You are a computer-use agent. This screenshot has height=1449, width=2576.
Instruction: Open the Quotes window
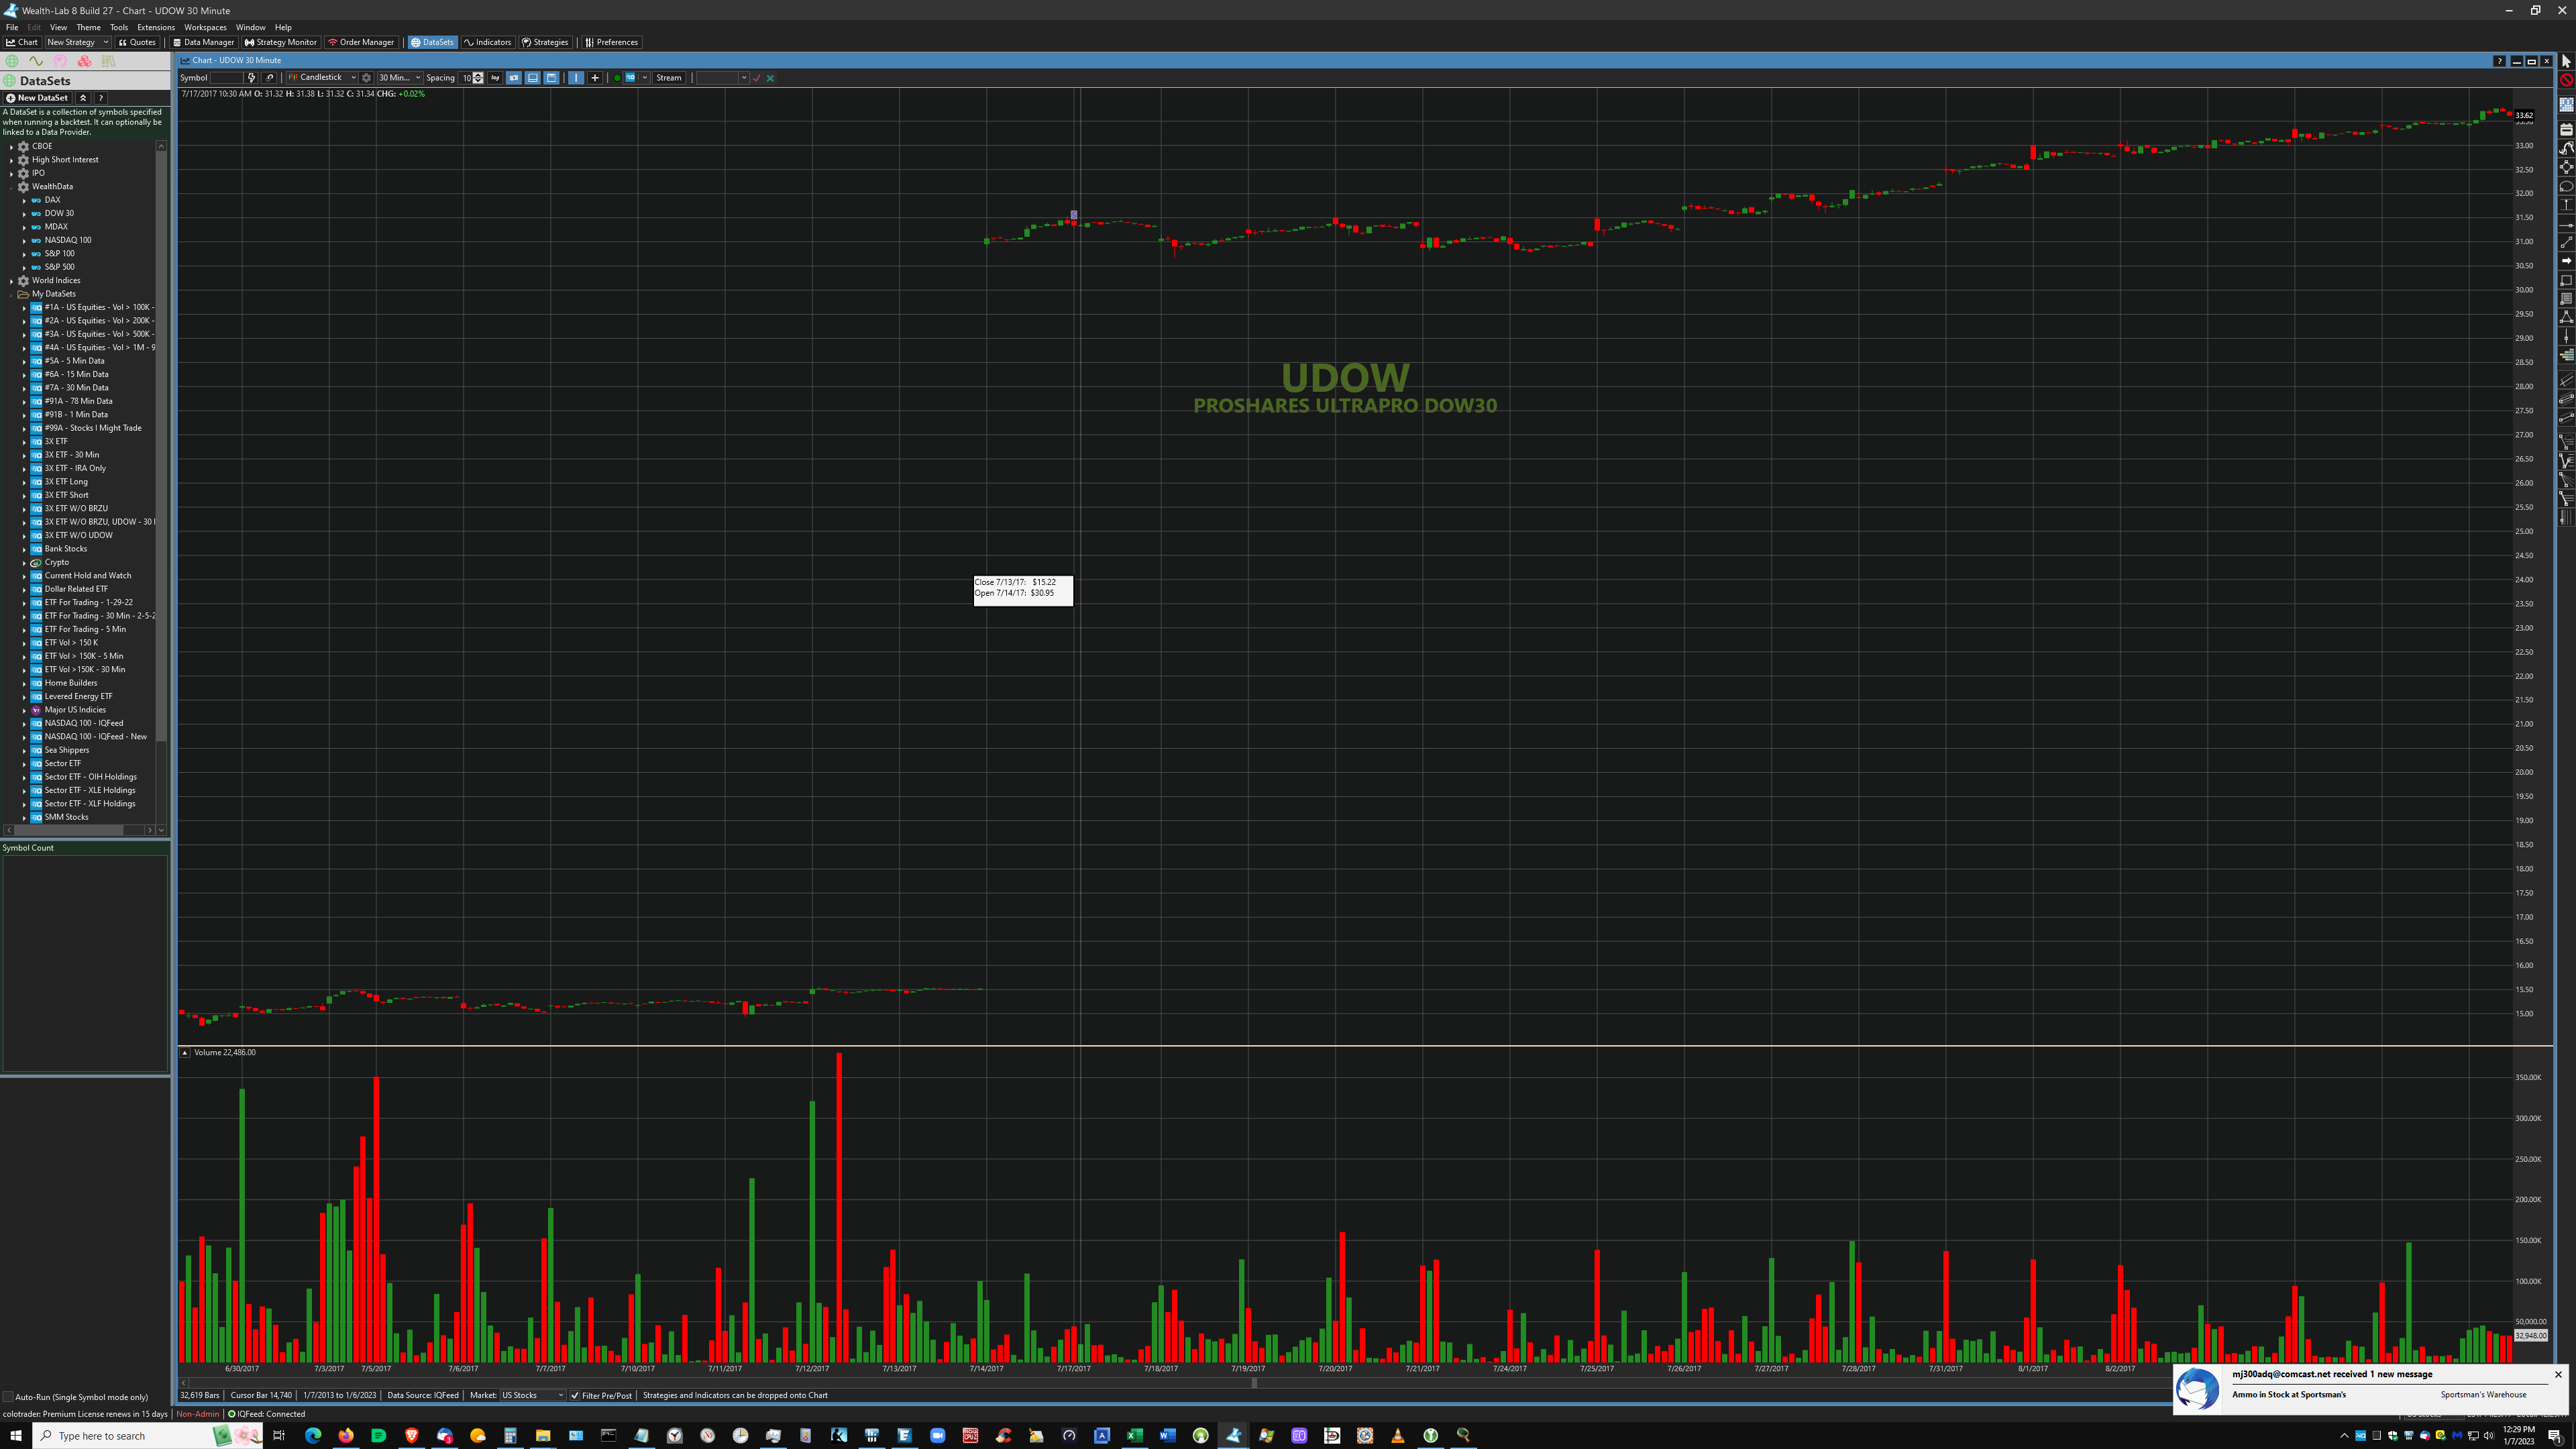137,42
